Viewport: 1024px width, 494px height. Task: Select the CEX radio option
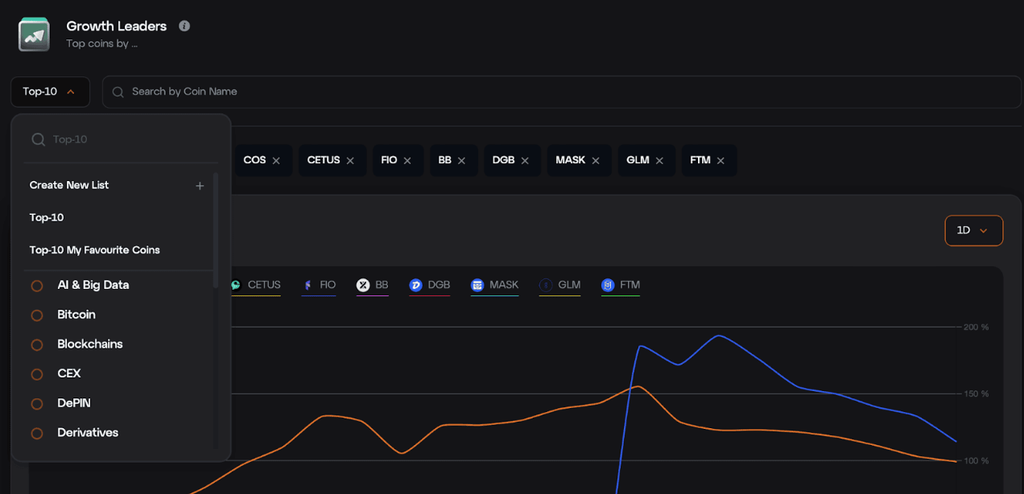coord(37,374)
